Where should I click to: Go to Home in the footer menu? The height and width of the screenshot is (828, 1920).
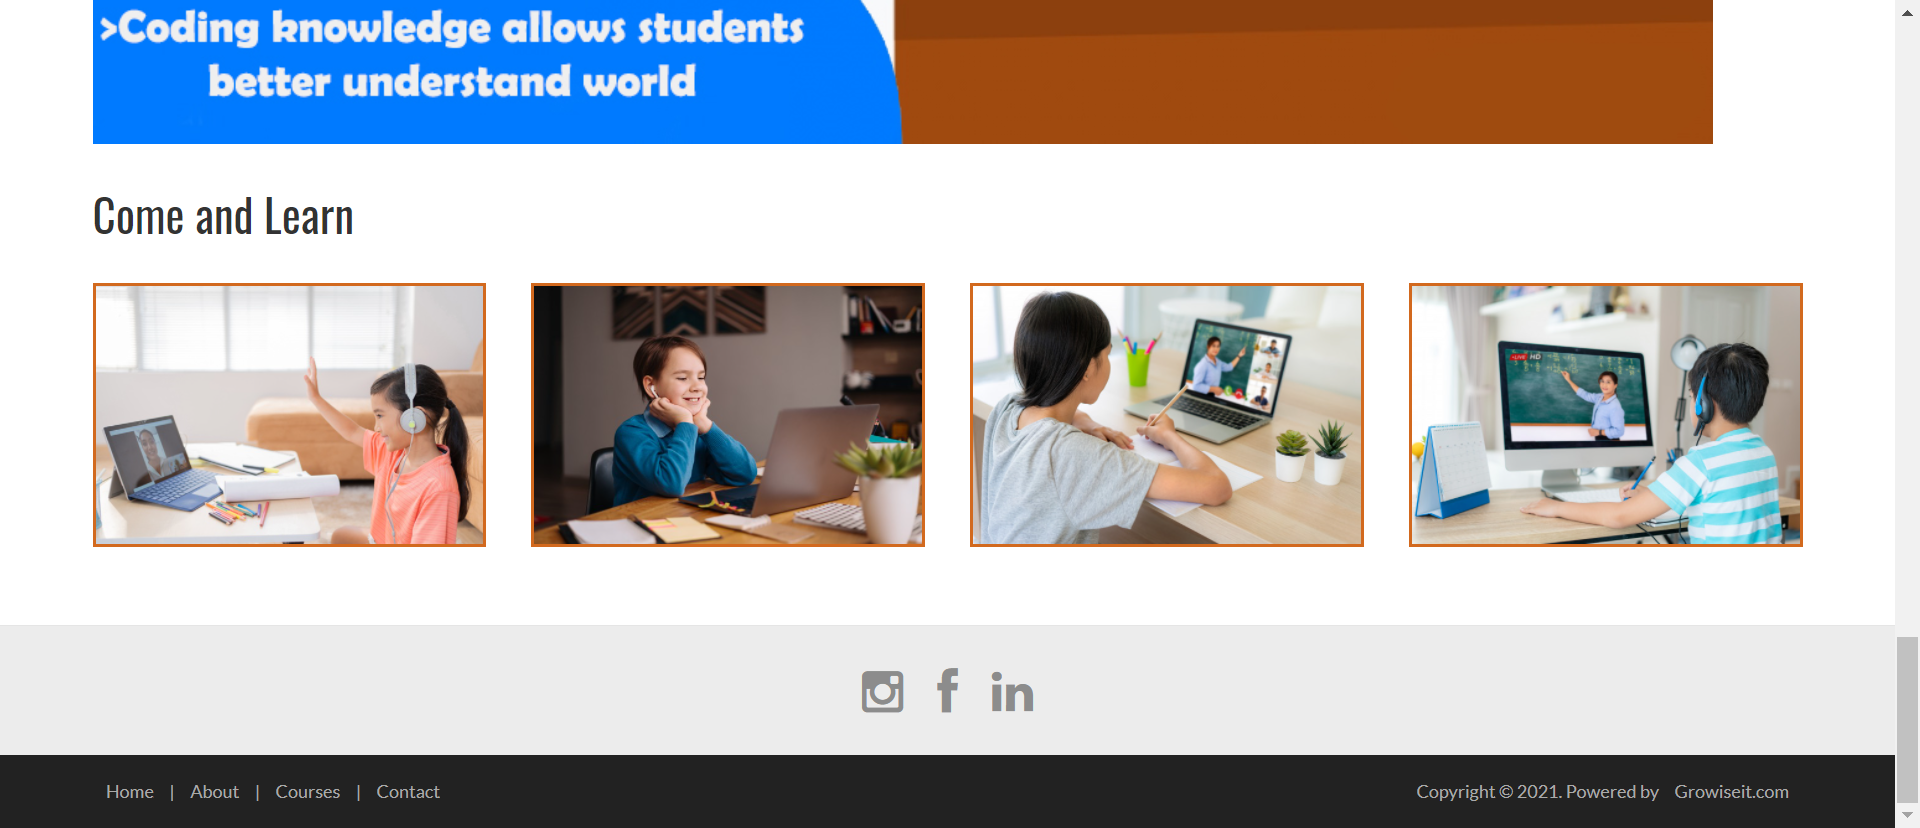(130, 792)
